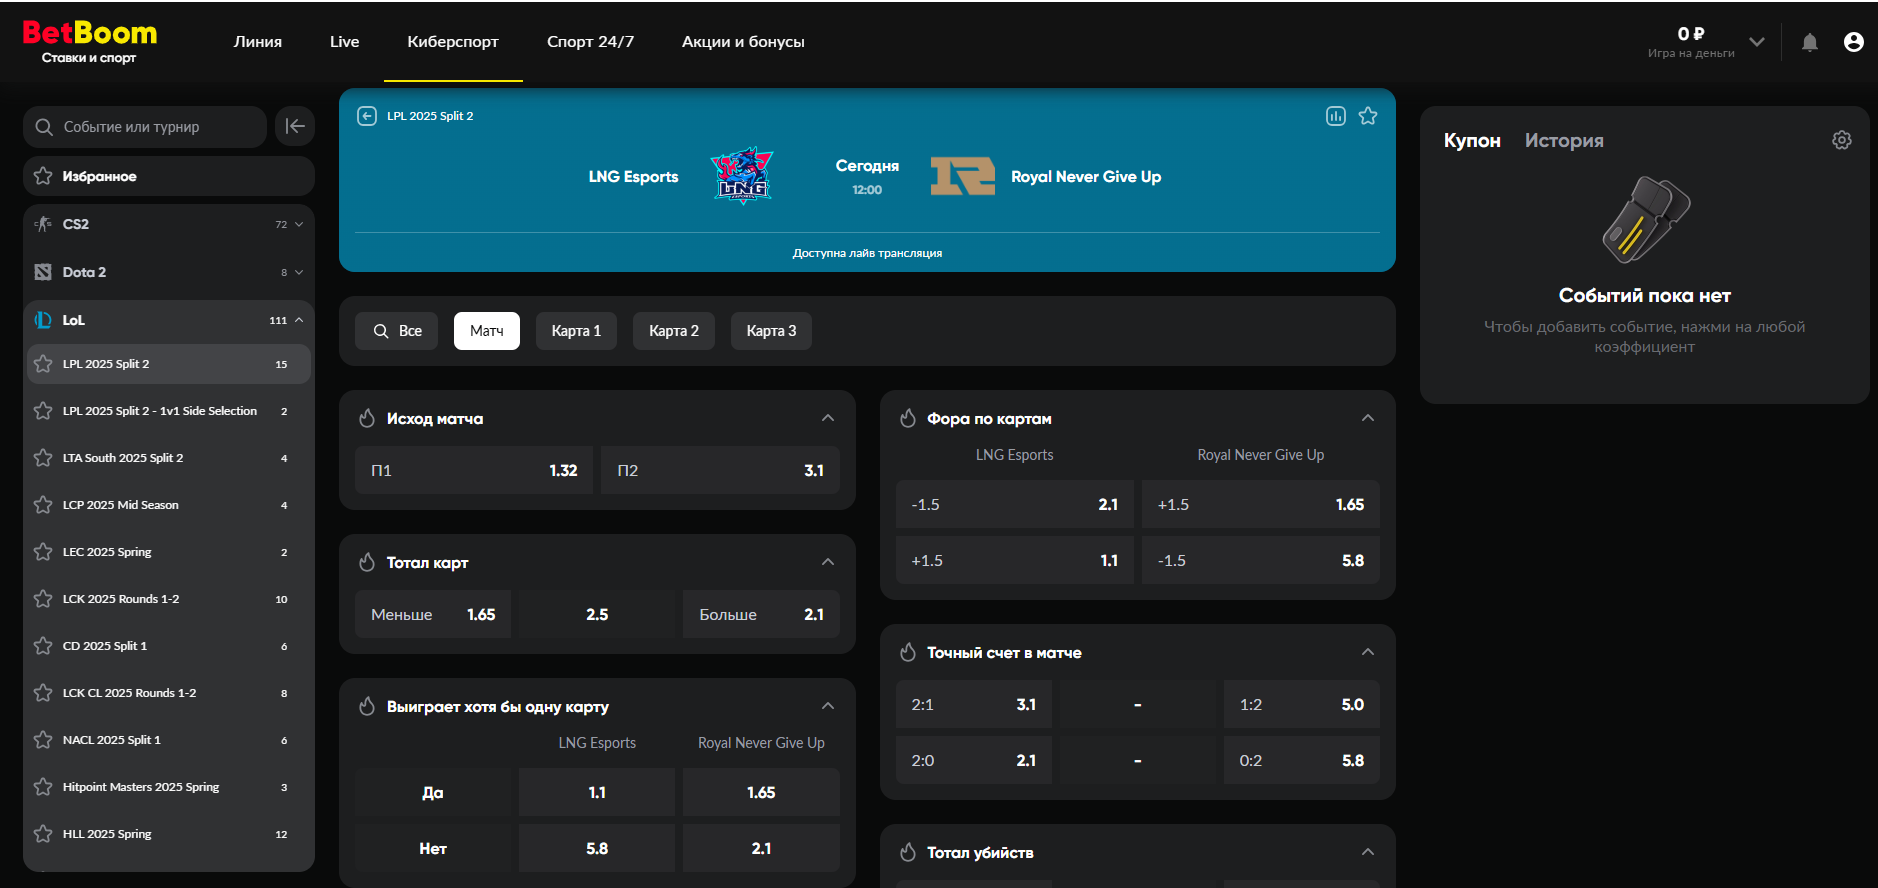This screenshot has width=1878, height=888.
Task: Click the back arrow next to LPL 2025 Split 2
Action: tap(367, 116)
